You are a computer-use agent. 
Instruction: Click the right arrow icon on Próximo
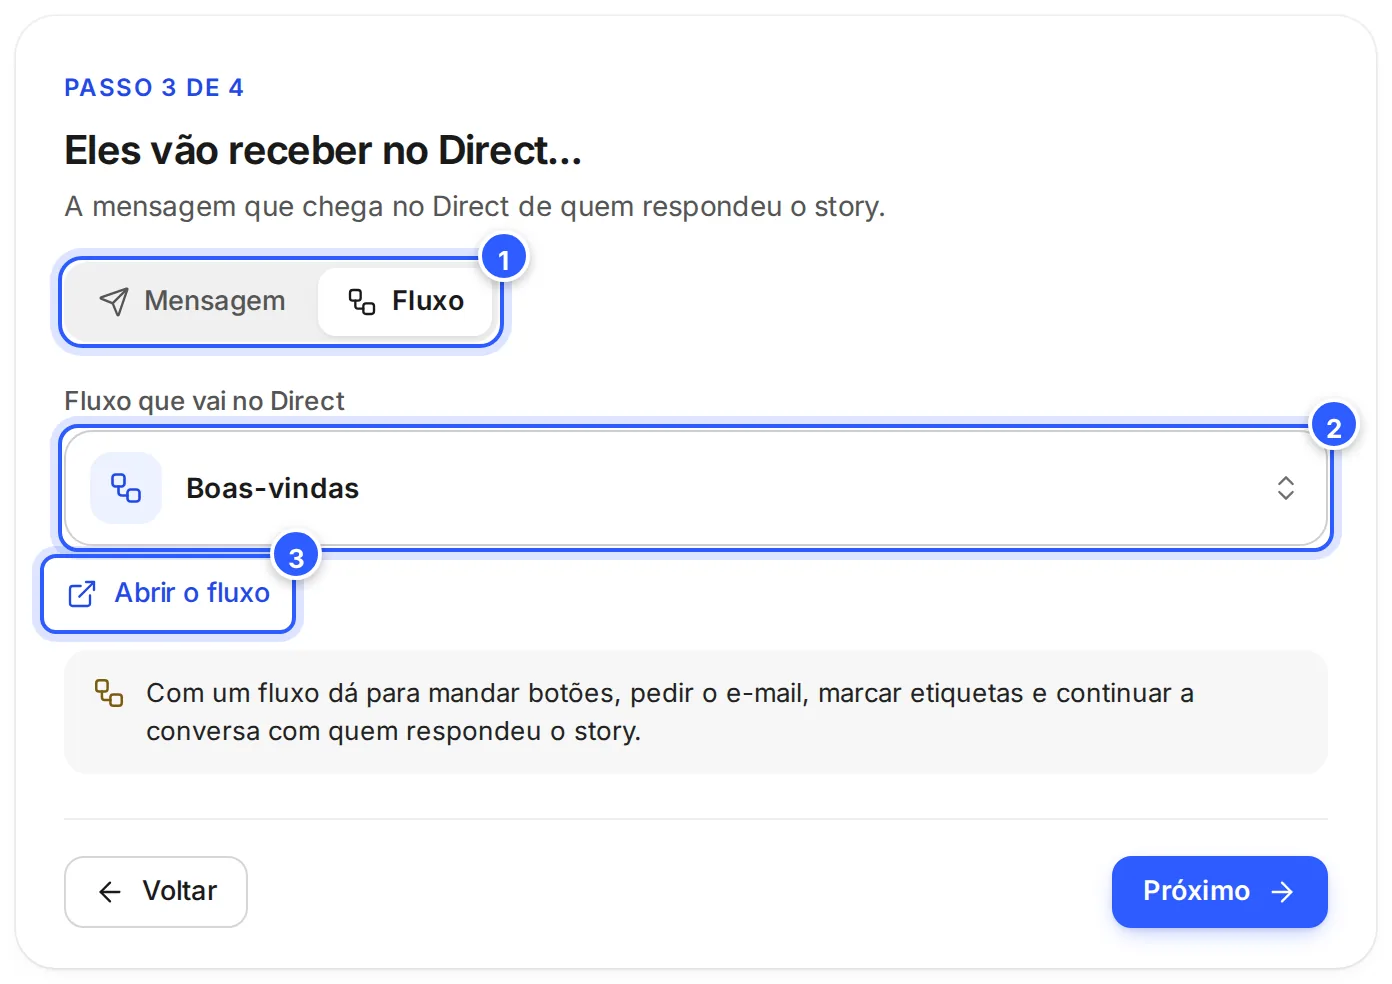(x=1283, y=892)
